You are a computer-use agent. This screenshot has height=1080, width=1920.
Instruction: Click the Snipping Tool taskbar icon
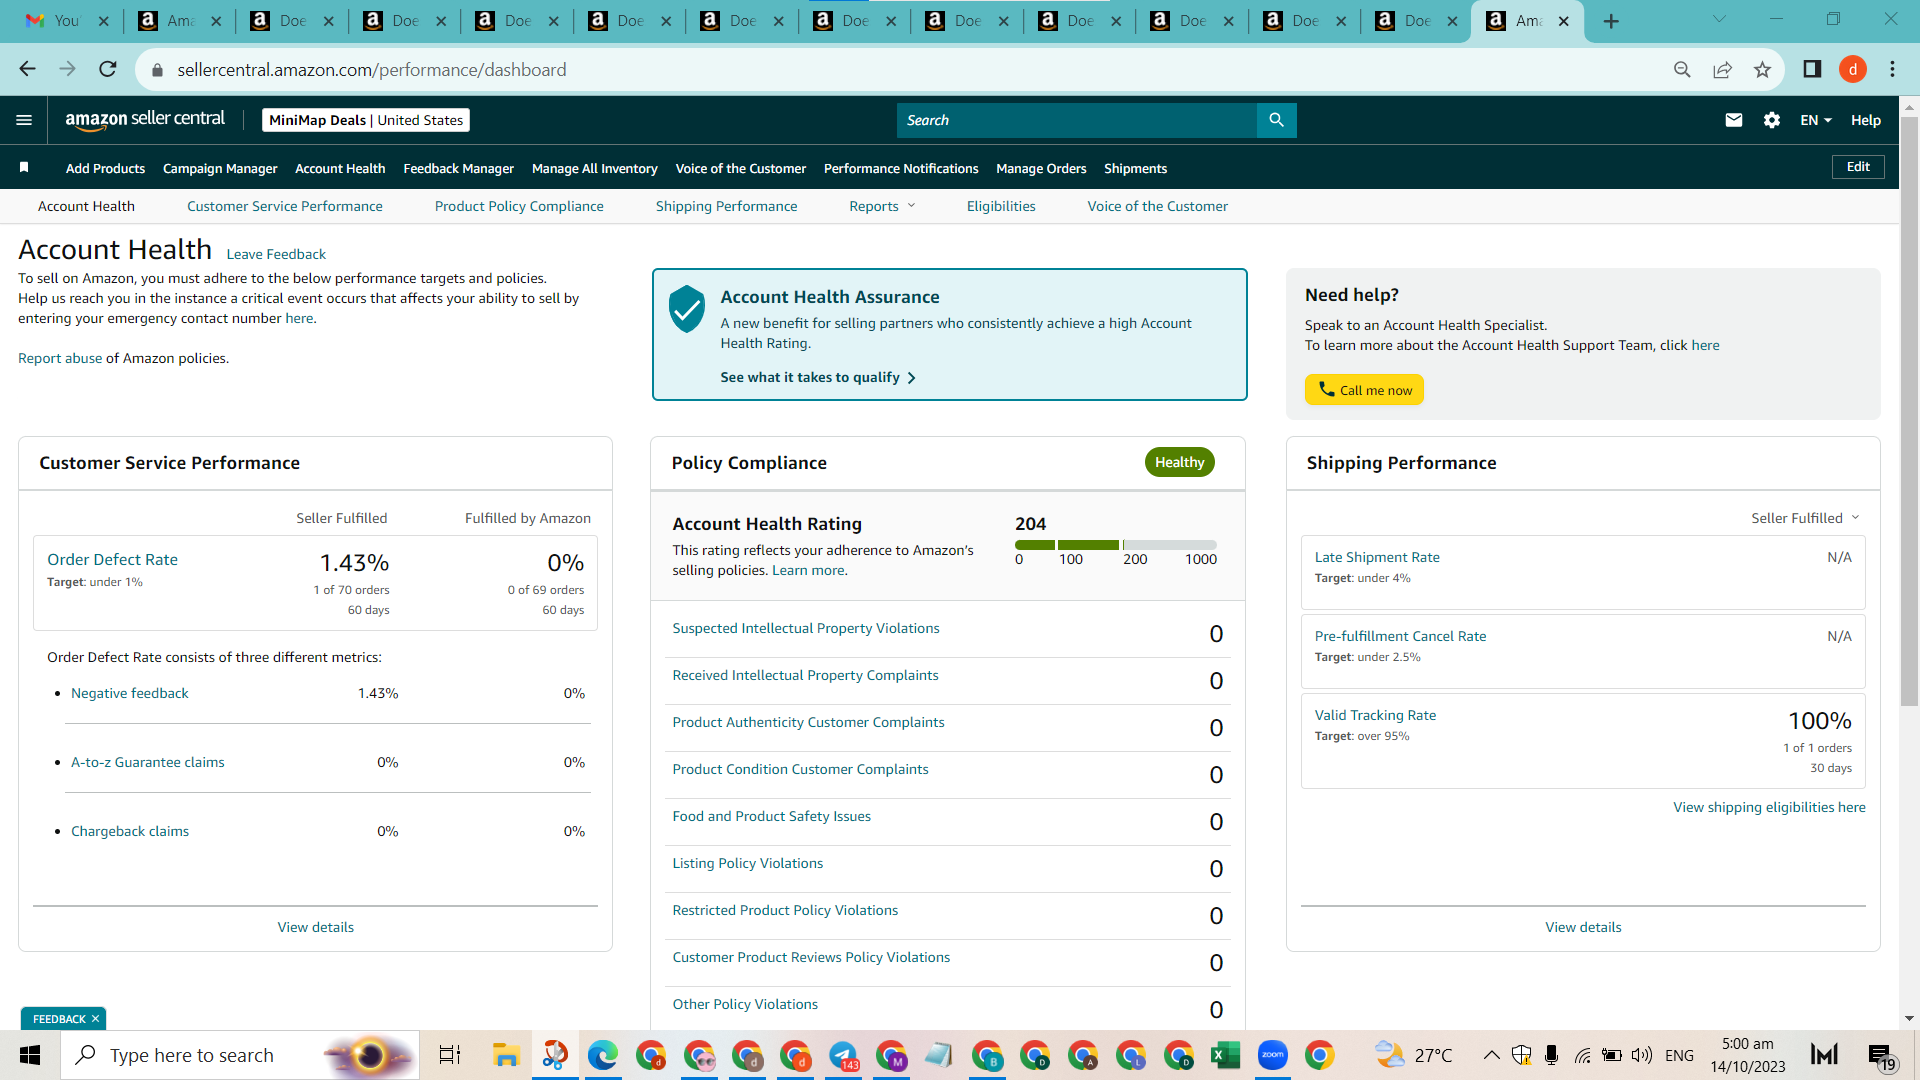555,1055
